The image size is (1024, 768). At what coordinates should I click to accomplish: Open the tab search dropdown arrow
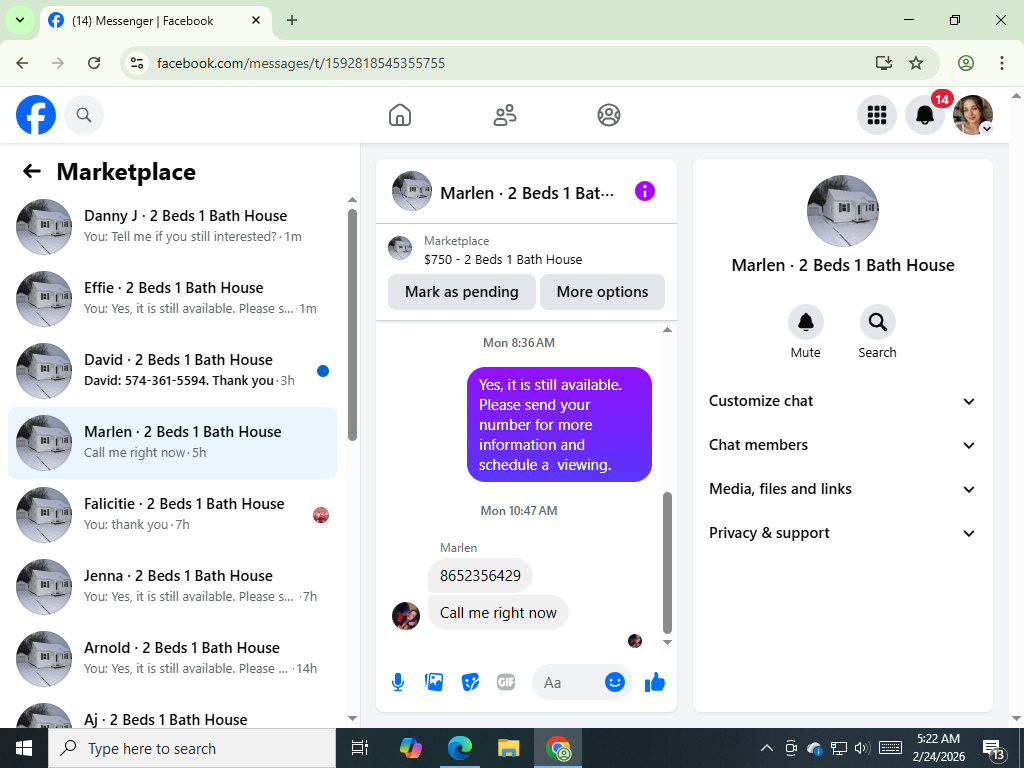coord(20,20)
